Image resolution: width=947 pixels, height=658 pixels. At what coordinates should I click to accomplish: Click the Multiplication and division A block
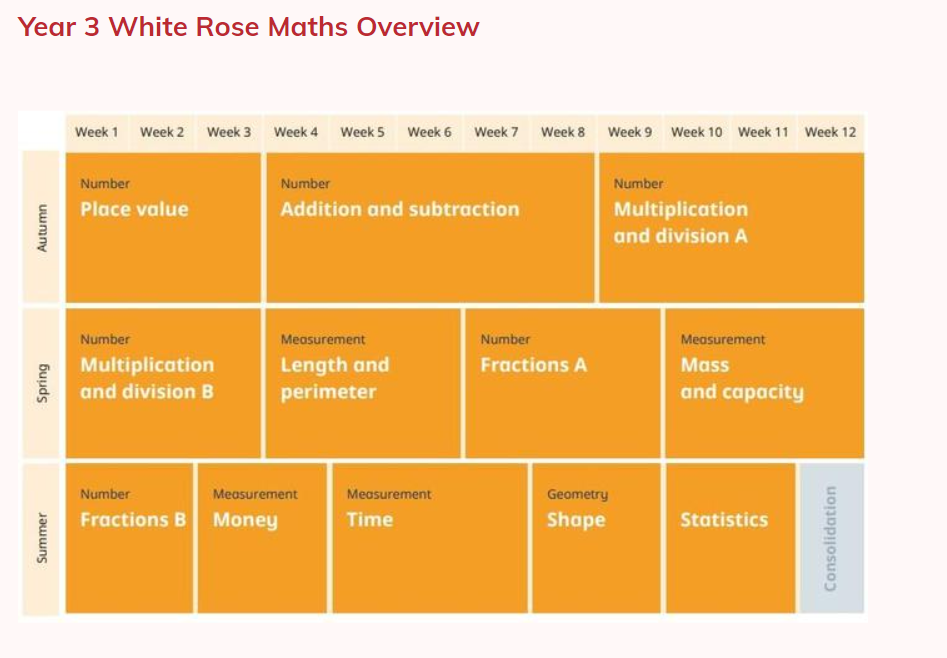coord(731,227)
